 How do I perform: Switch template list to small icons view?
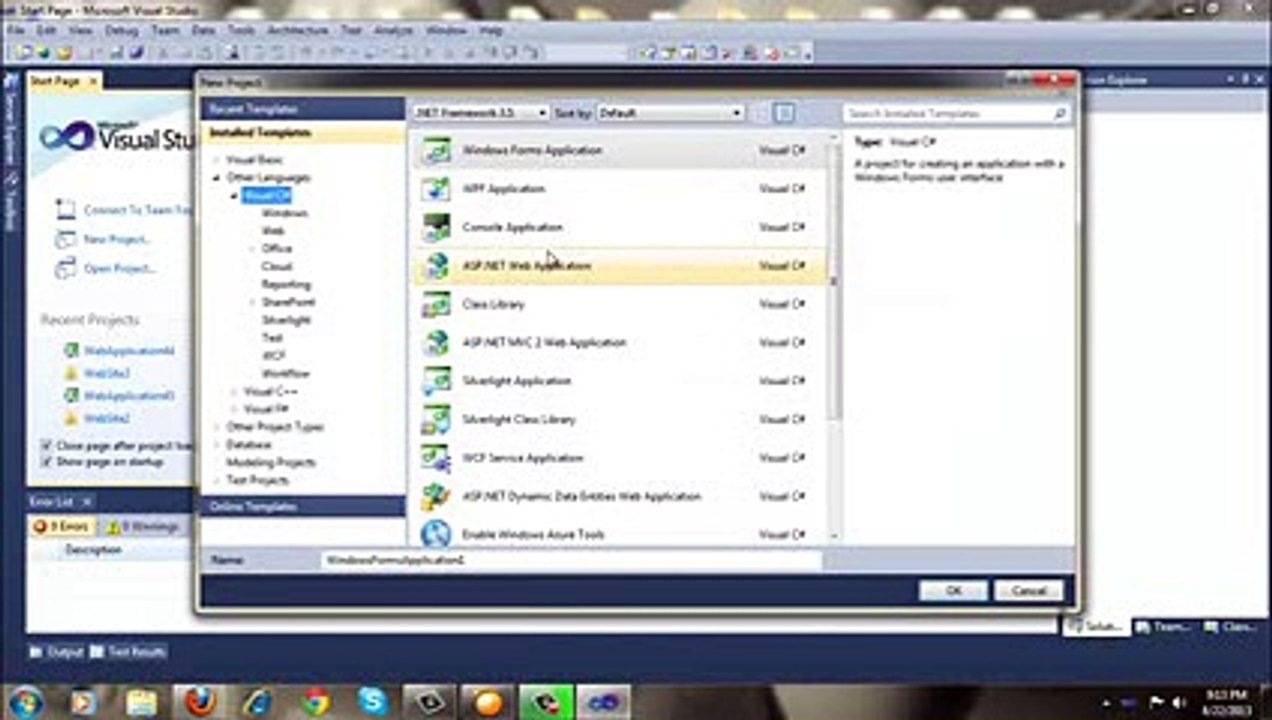(763, 113)
